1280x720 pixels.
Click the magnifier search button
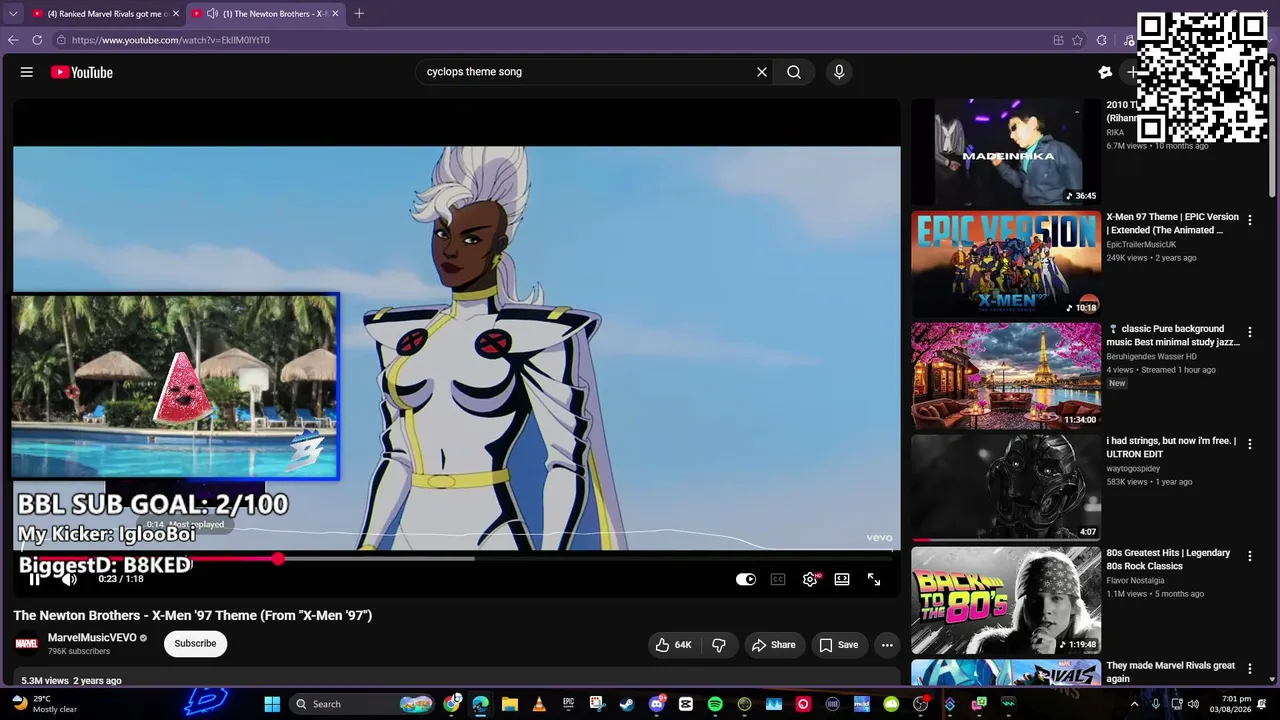794,72
